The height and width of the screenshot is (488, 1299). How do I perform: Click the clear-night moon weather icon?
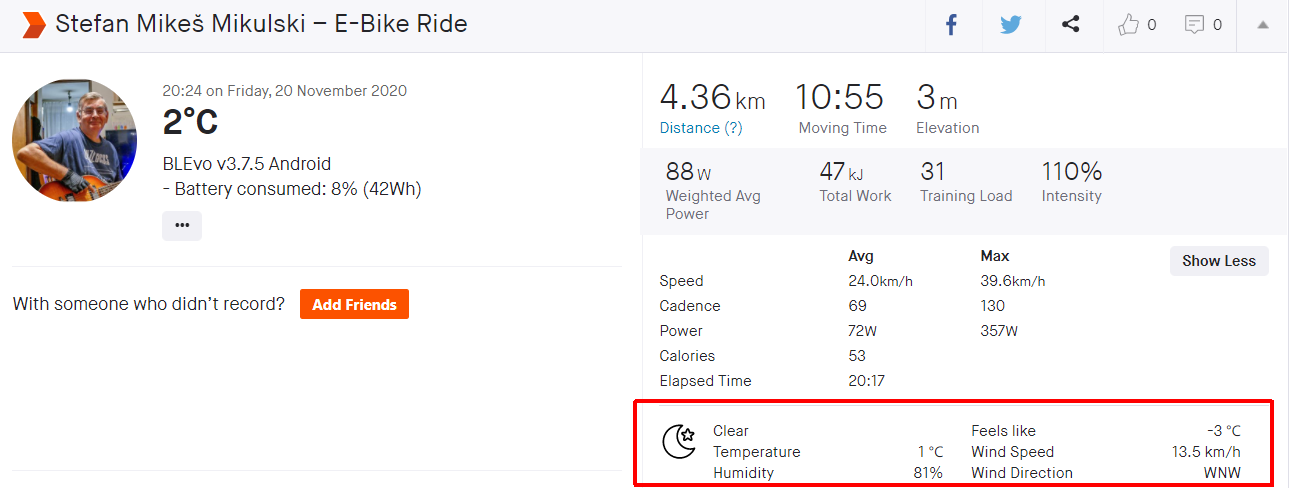(679, 441)
